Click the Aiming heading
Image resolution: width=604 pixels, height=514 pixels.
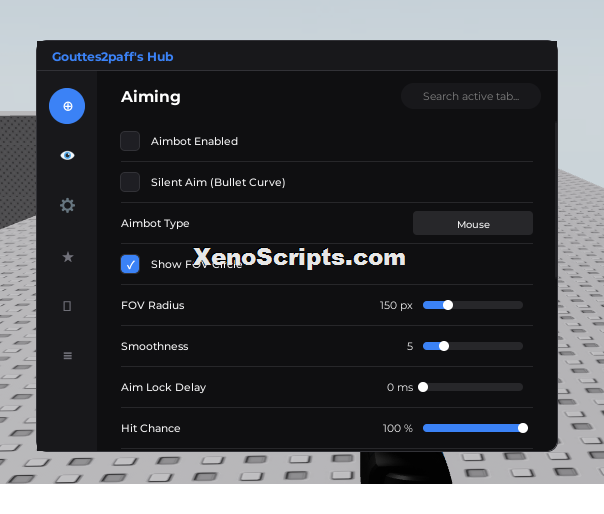(151, 96)
